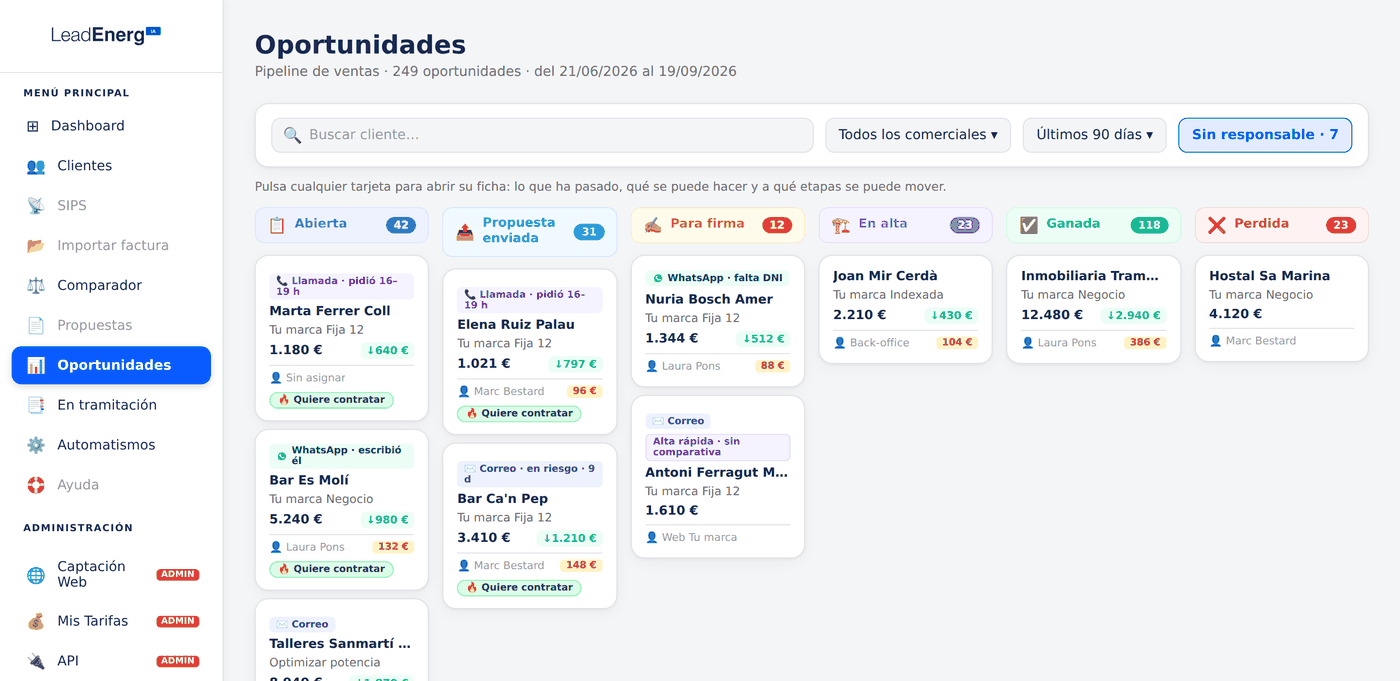This screenshot has height=681, width=1400.
Task: Click the Mis Tarifas money bag icon
Action: (36, 621)
